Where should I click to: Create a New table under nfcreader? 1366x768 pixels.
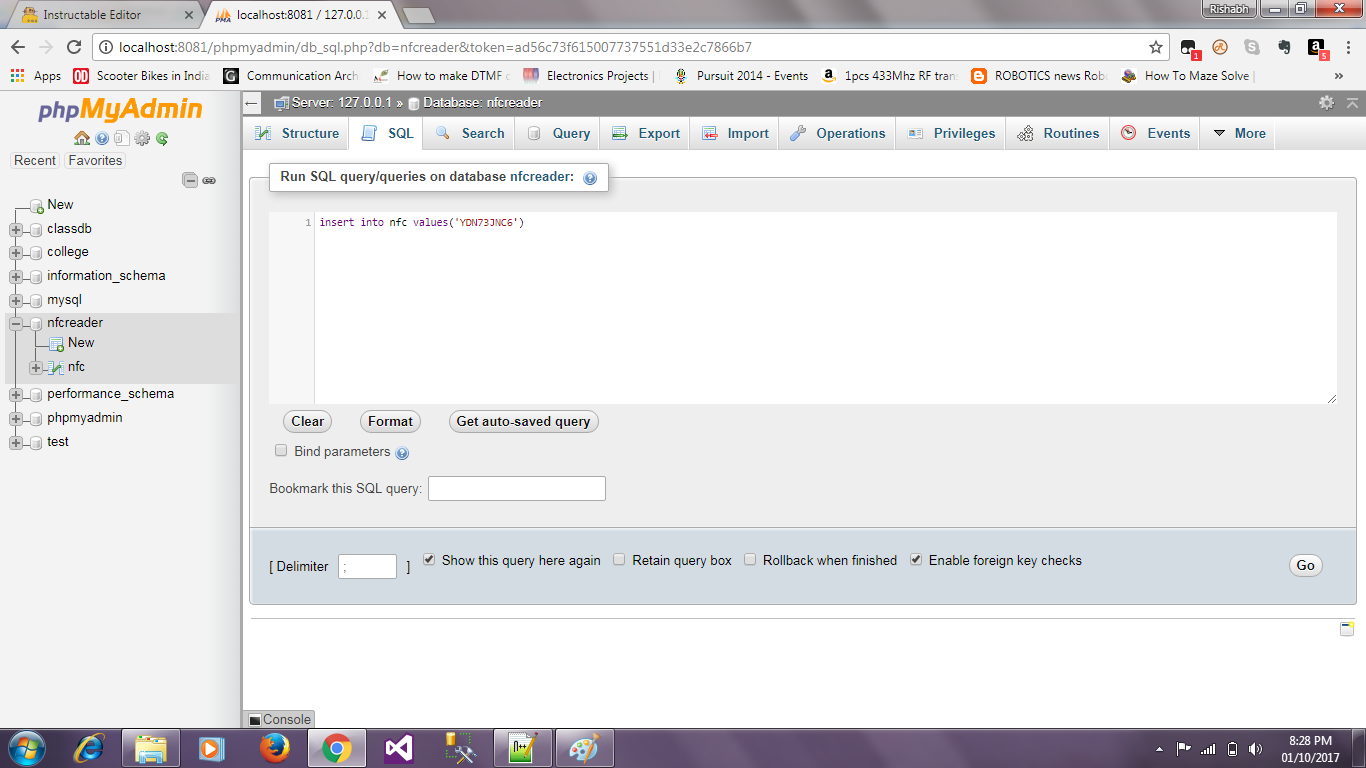click(x=81, y=343)
